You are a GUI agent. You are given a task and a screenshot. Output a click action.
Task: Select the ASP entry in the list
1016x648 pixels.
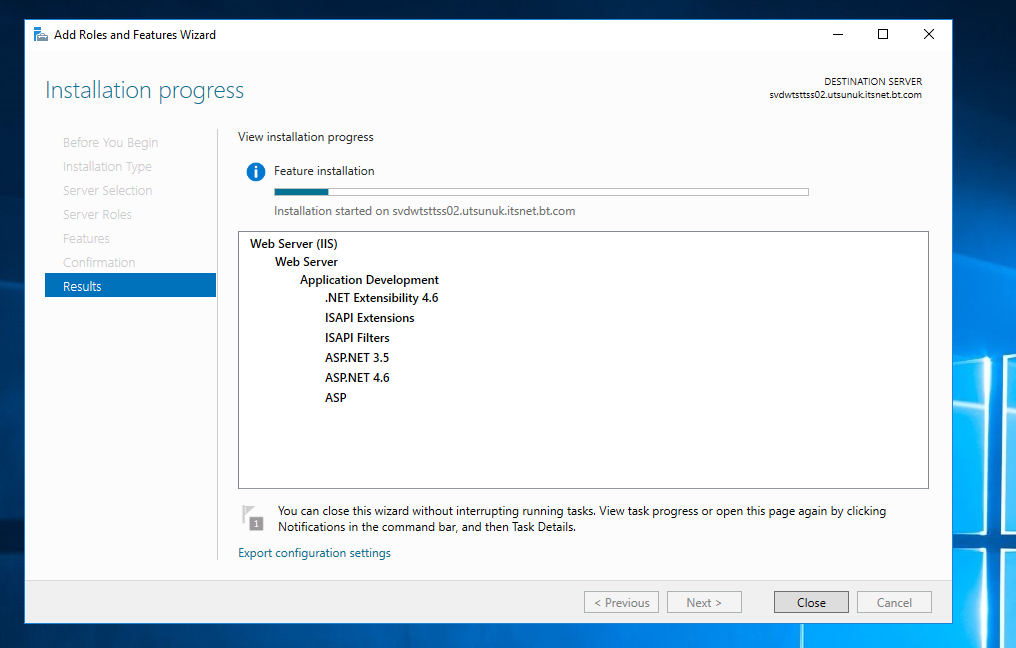coord(336,398)
